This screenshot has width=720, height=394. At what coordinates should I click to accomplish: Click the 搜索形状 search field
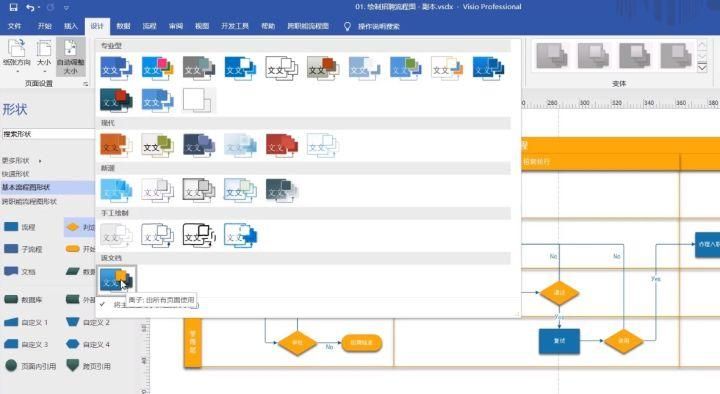[48, 134]
